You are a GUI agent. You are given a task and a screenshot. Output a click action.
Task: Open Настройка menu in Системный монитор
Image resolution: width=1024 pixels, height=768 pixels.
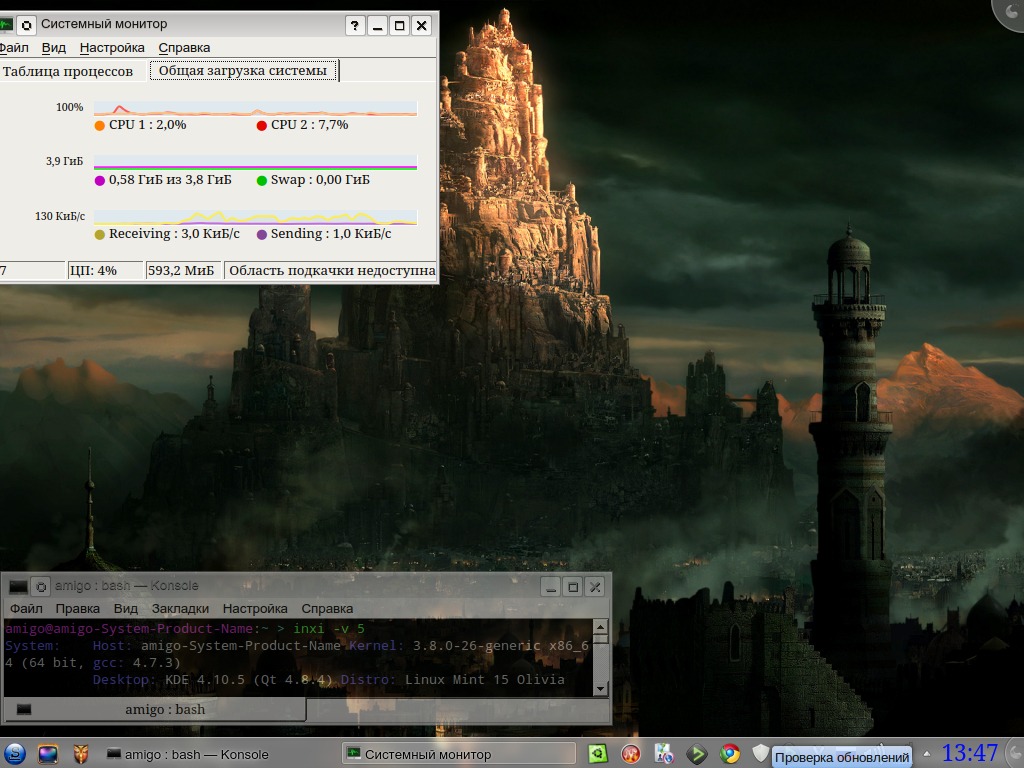[x=112, y=48]
